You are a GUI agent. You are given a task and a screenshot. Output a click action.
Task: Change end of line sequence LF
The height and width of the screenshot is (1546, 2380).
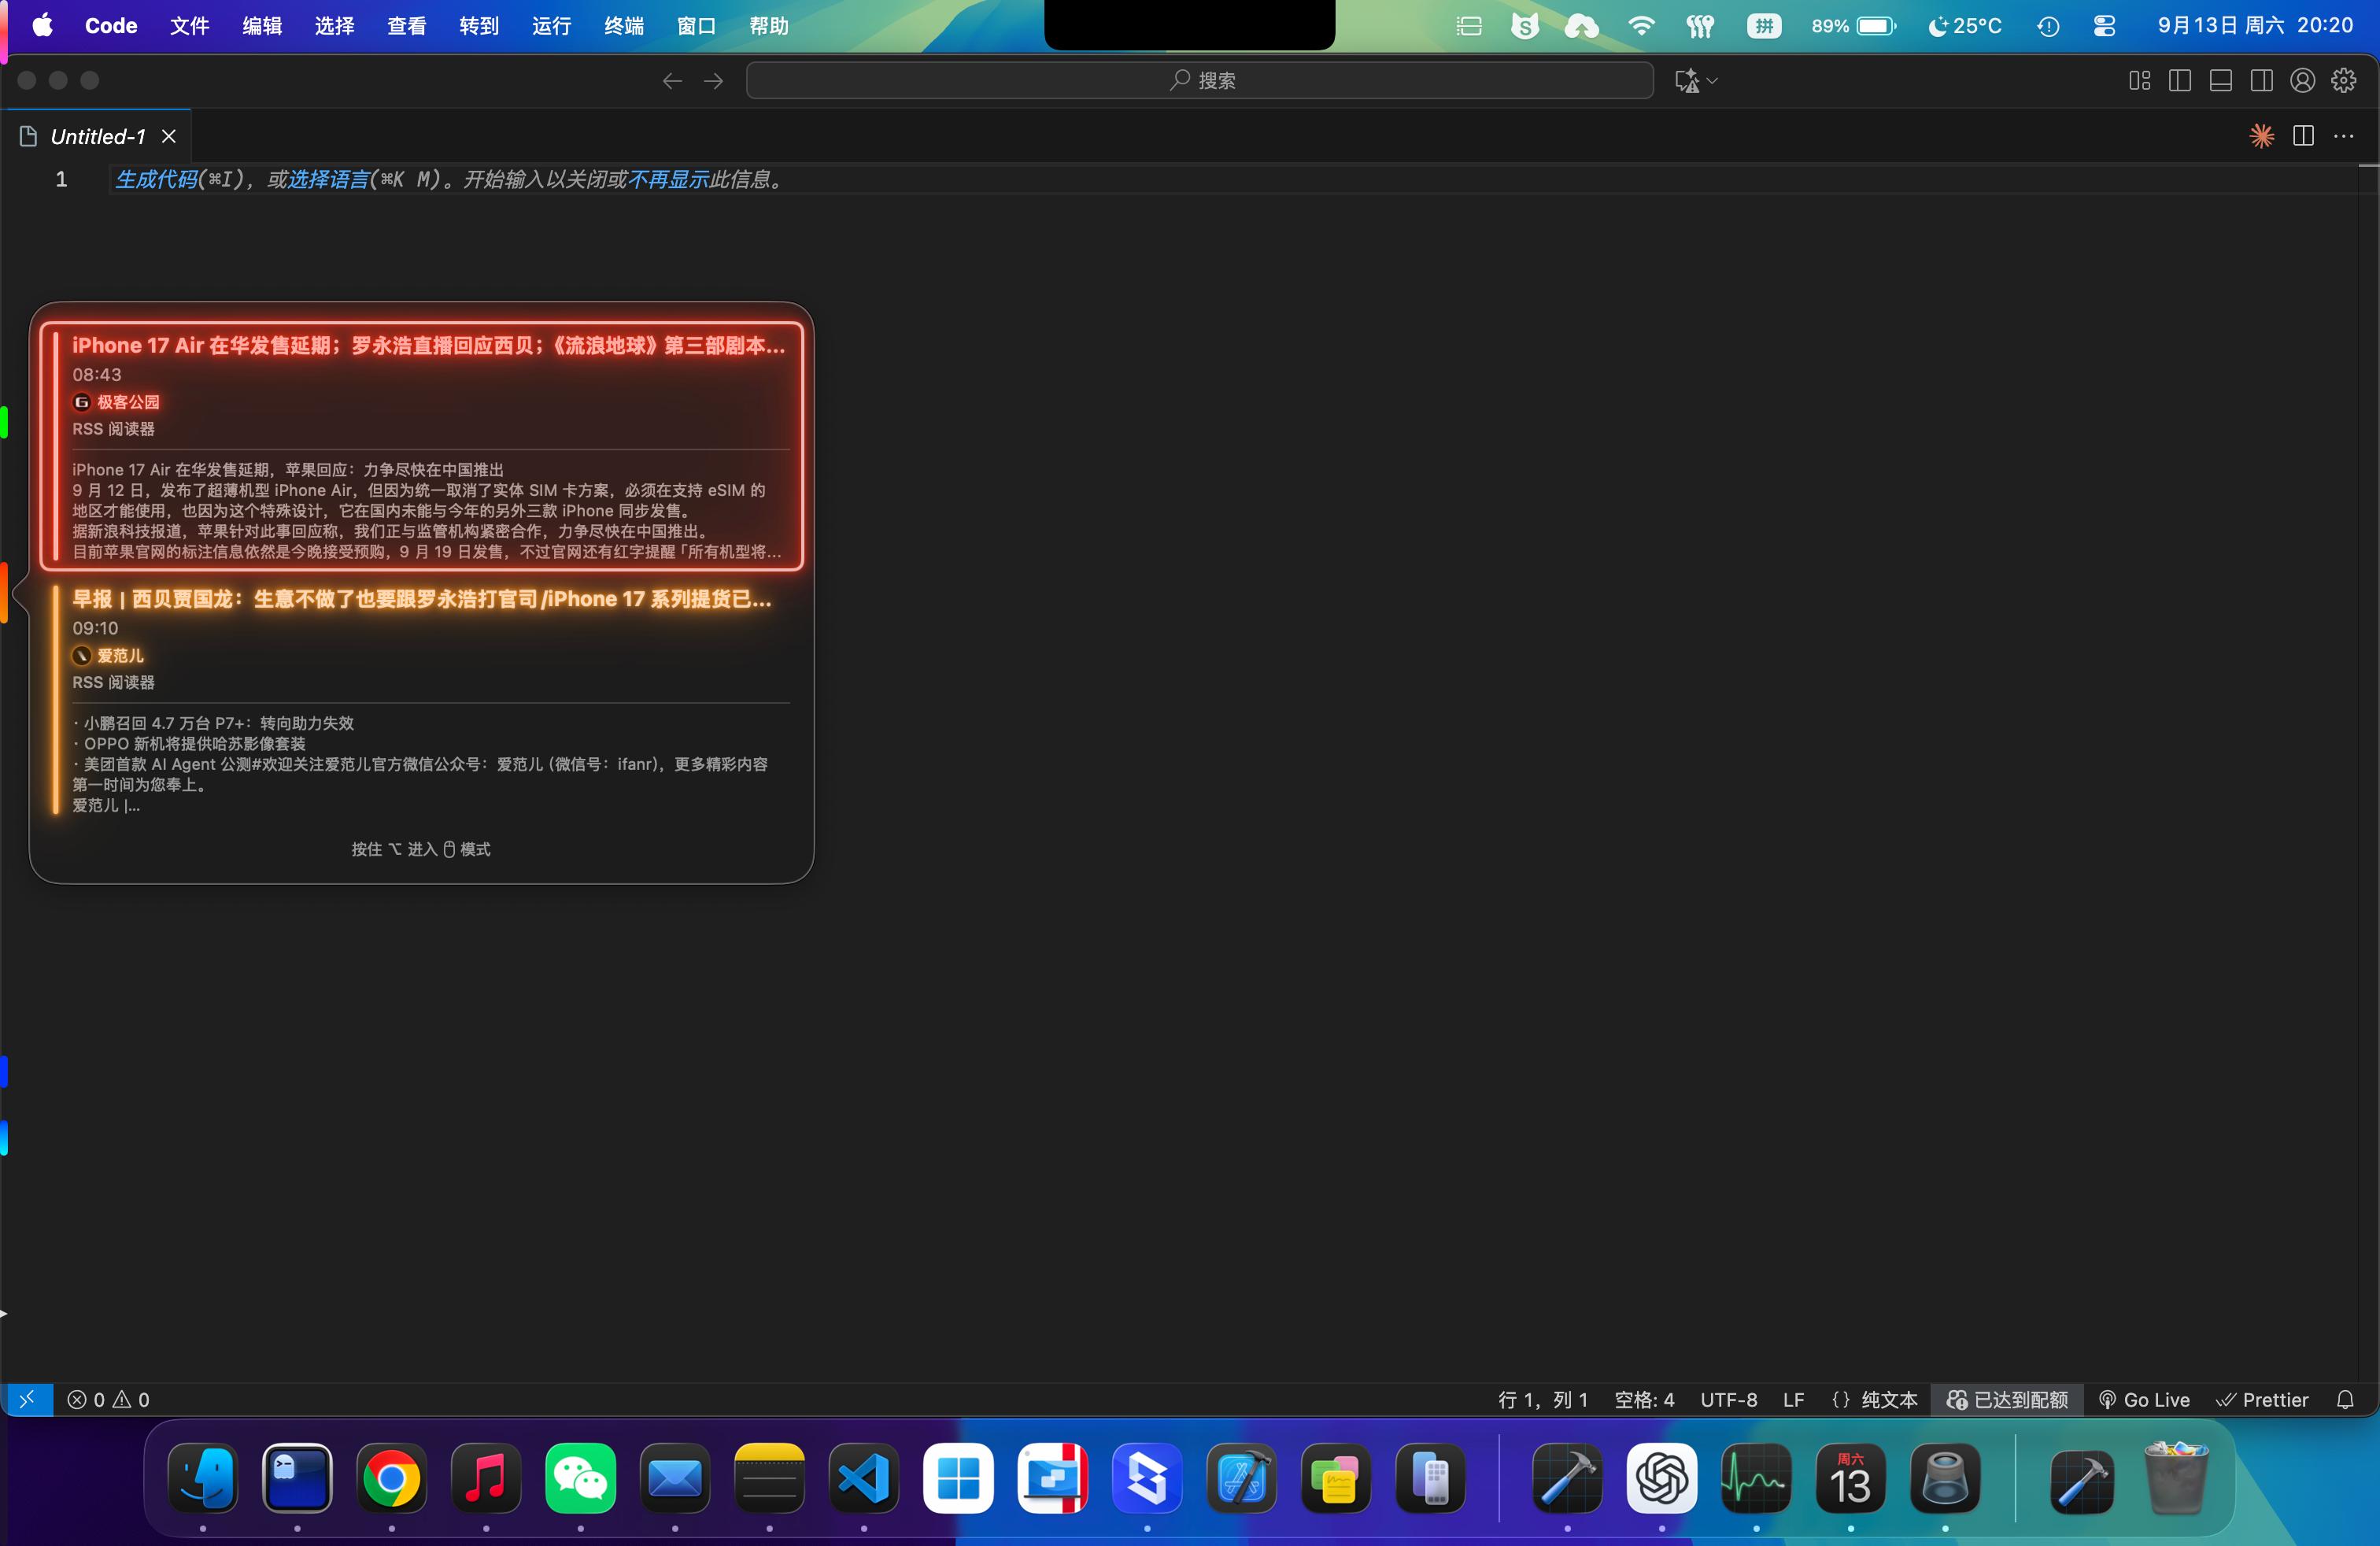(x=1793, y=1399)
